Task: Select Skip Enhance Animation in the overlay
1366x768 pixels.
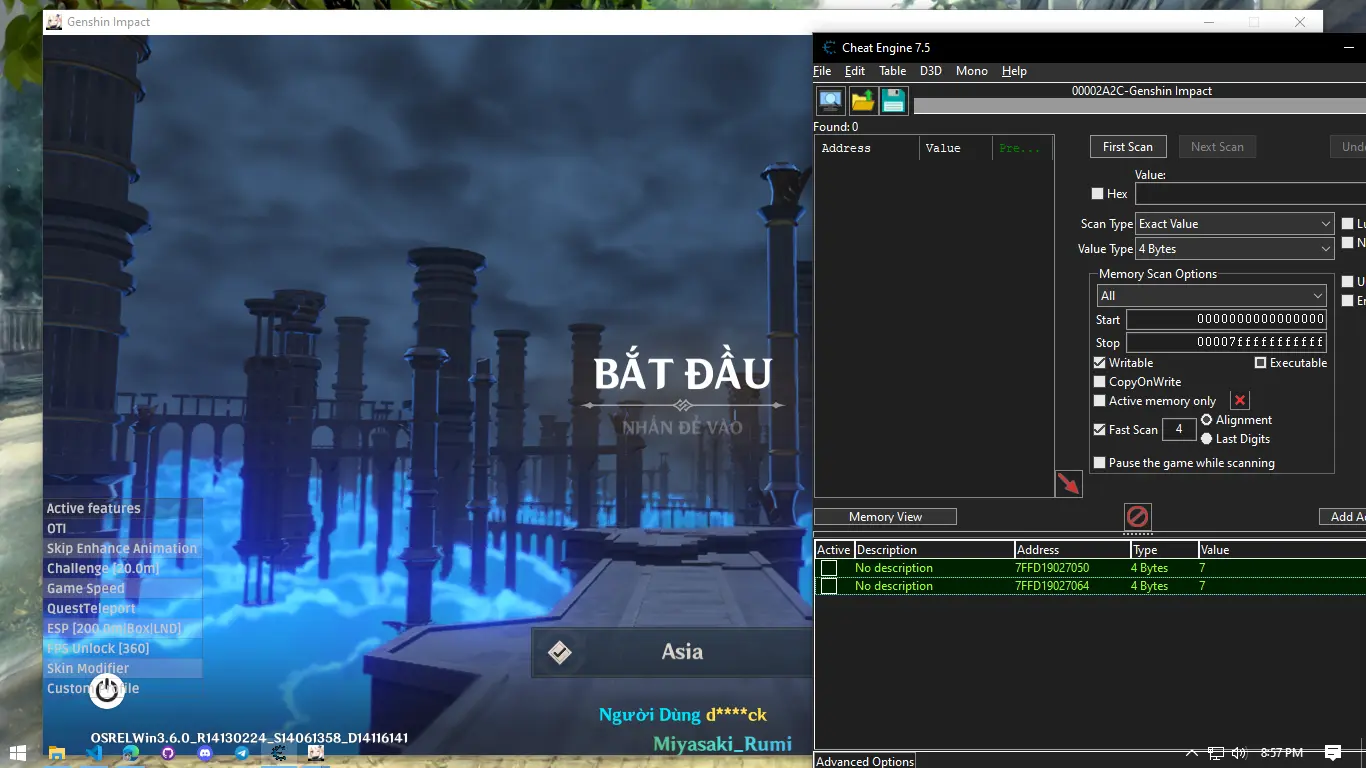Action: point(122,549)
